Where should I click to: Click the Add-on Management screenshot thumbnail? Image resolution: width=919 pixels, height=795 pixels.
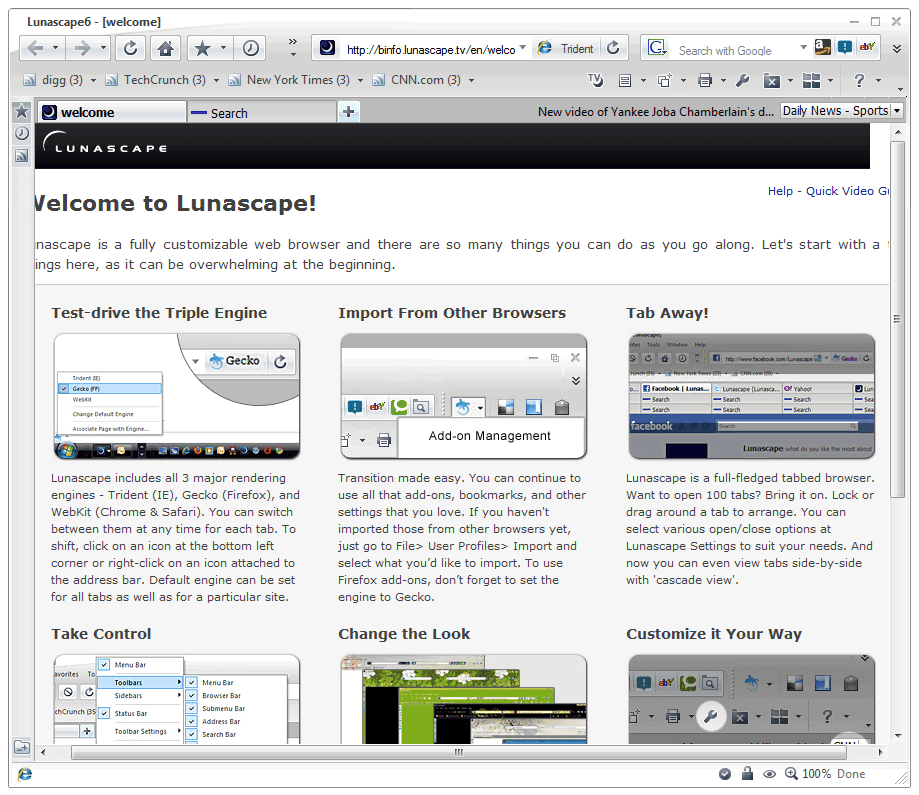pyautogui.click(x=464, y=396)
